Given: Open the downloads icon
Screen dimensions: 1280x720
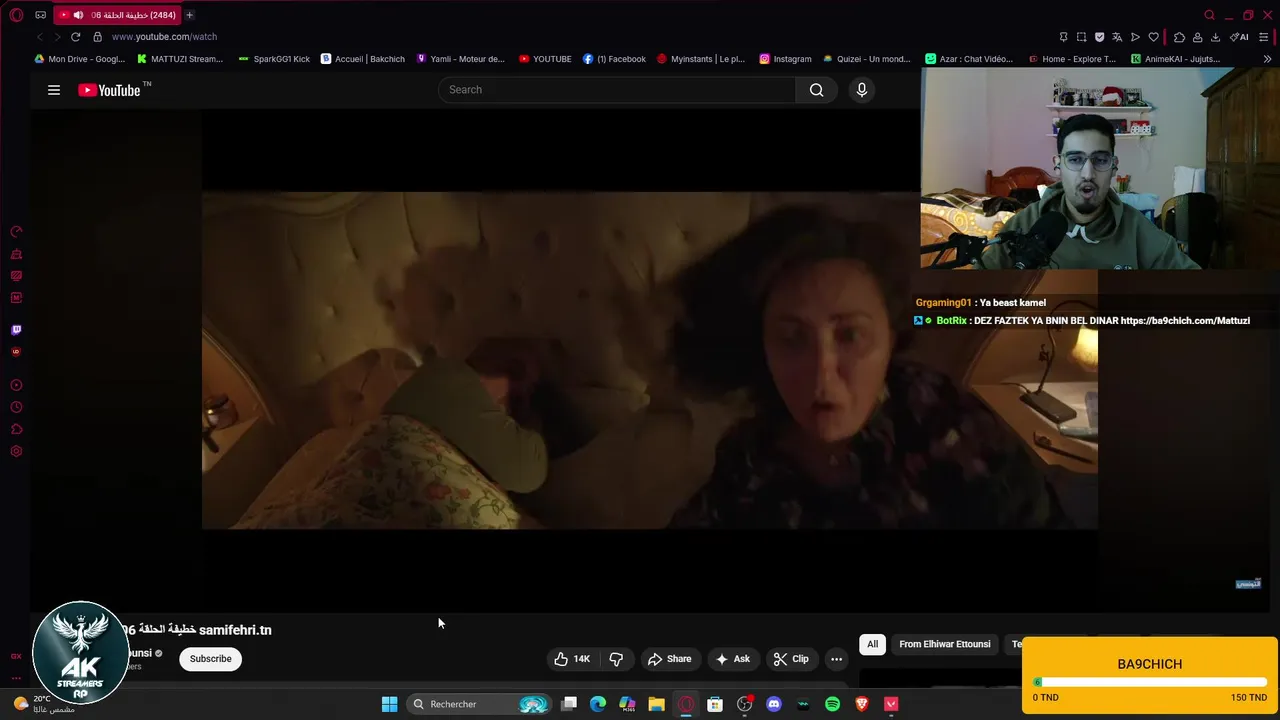Looking at the screenshot, I should pyautogui.click(x=1215, y=37).
